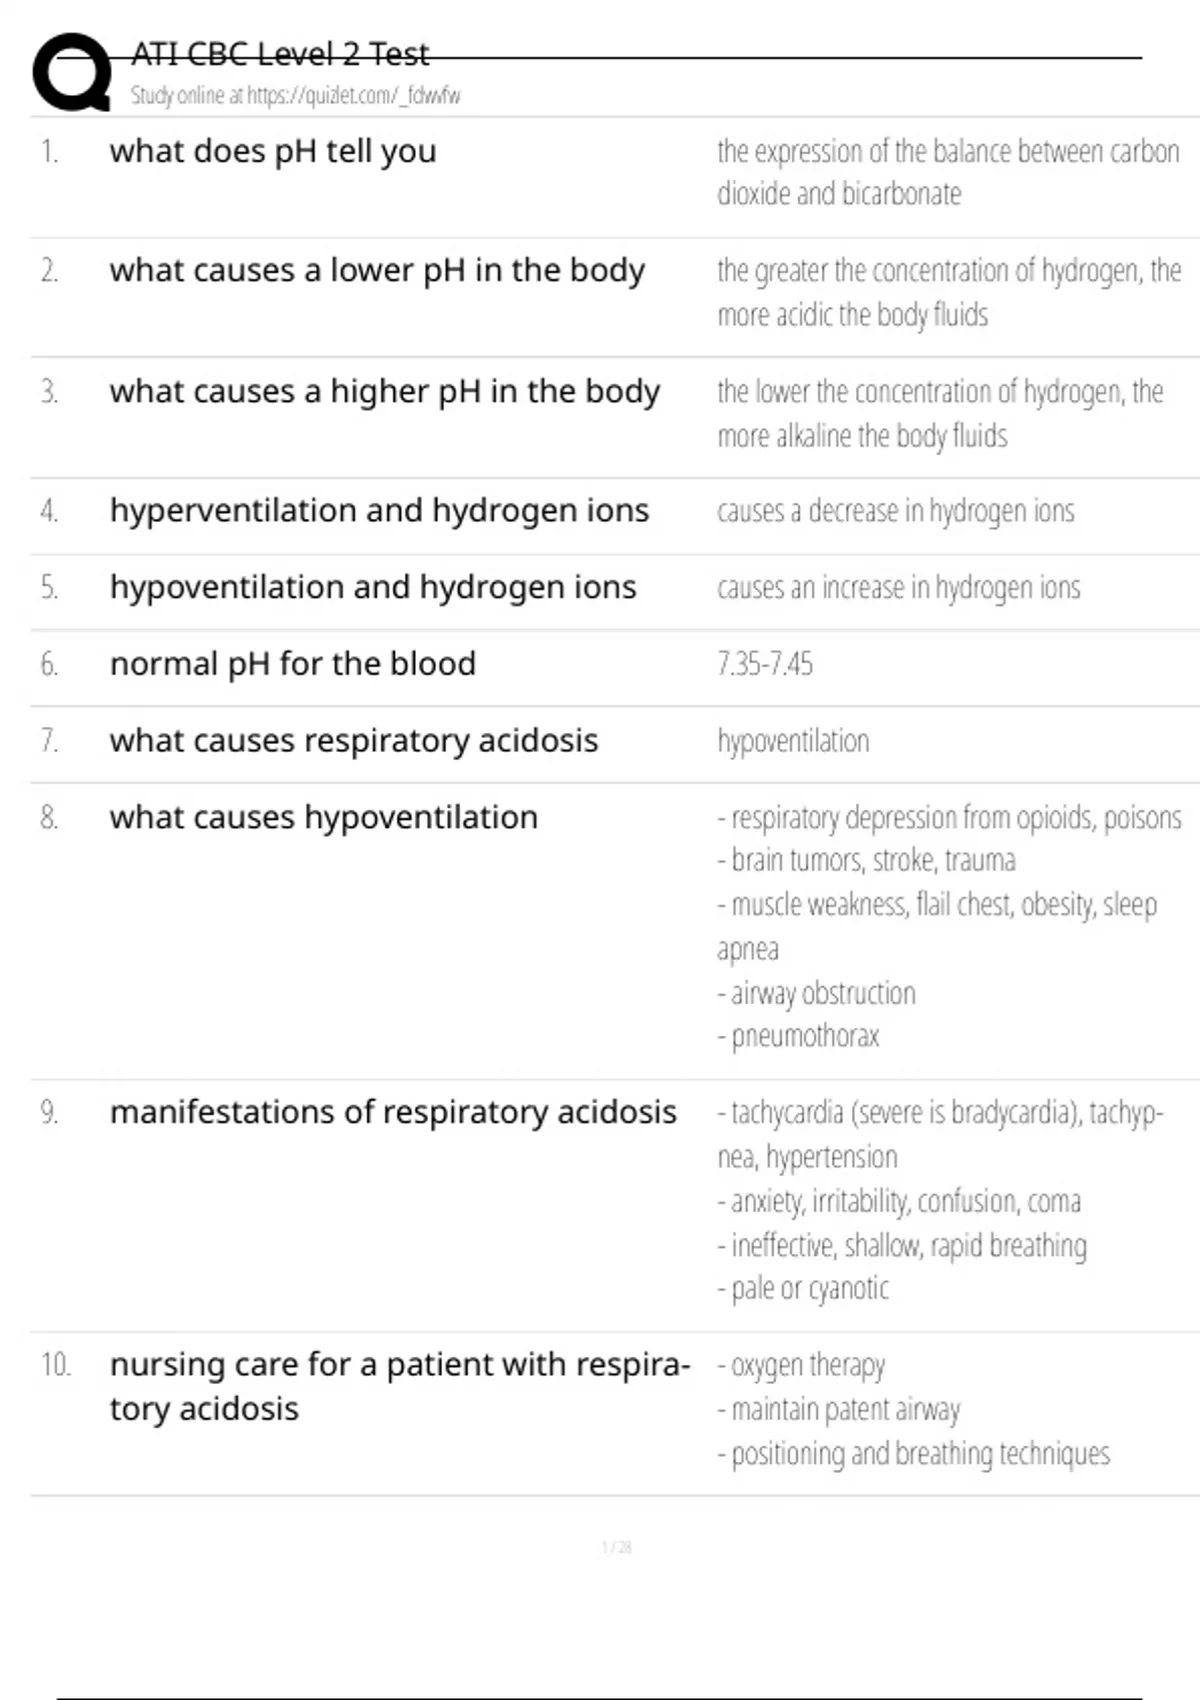Select the 'pale or cyanotic' line

click(803, 1288)
